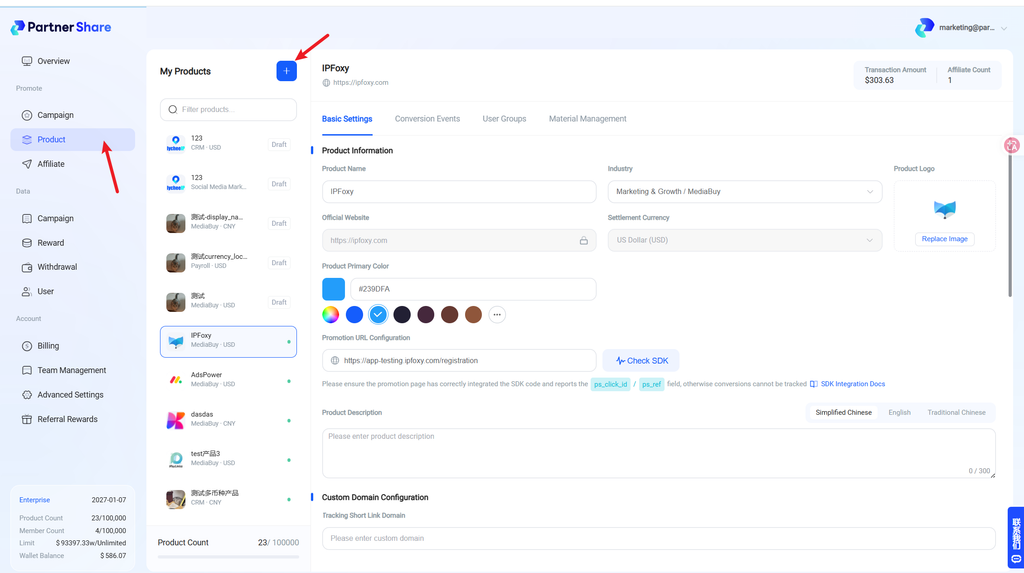
Task: Edit the Promotion URL field
Action: coord(458,361)
